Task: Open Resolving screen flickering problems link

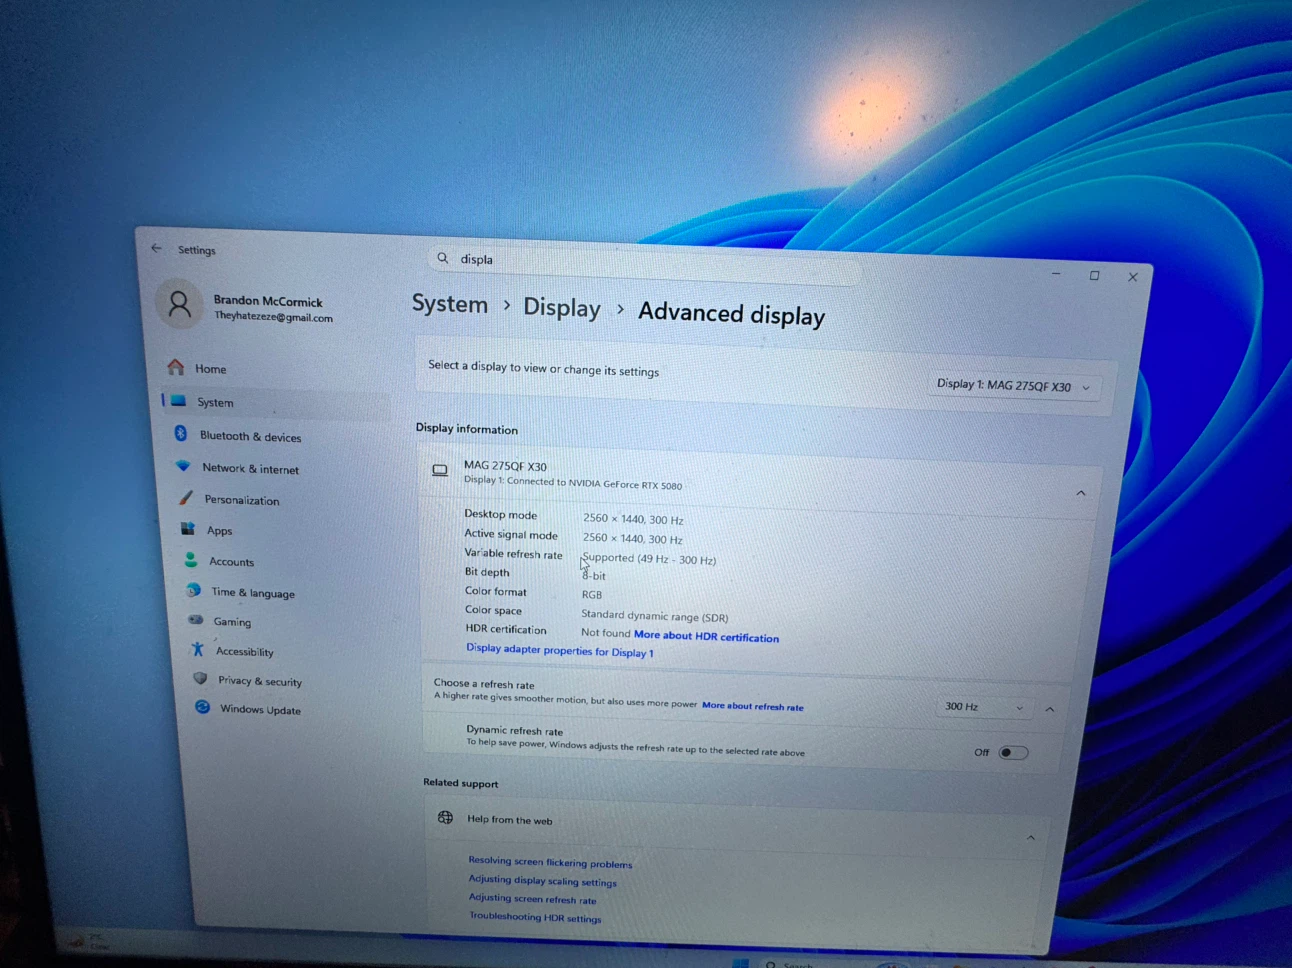Action: (x=550, y=862)
